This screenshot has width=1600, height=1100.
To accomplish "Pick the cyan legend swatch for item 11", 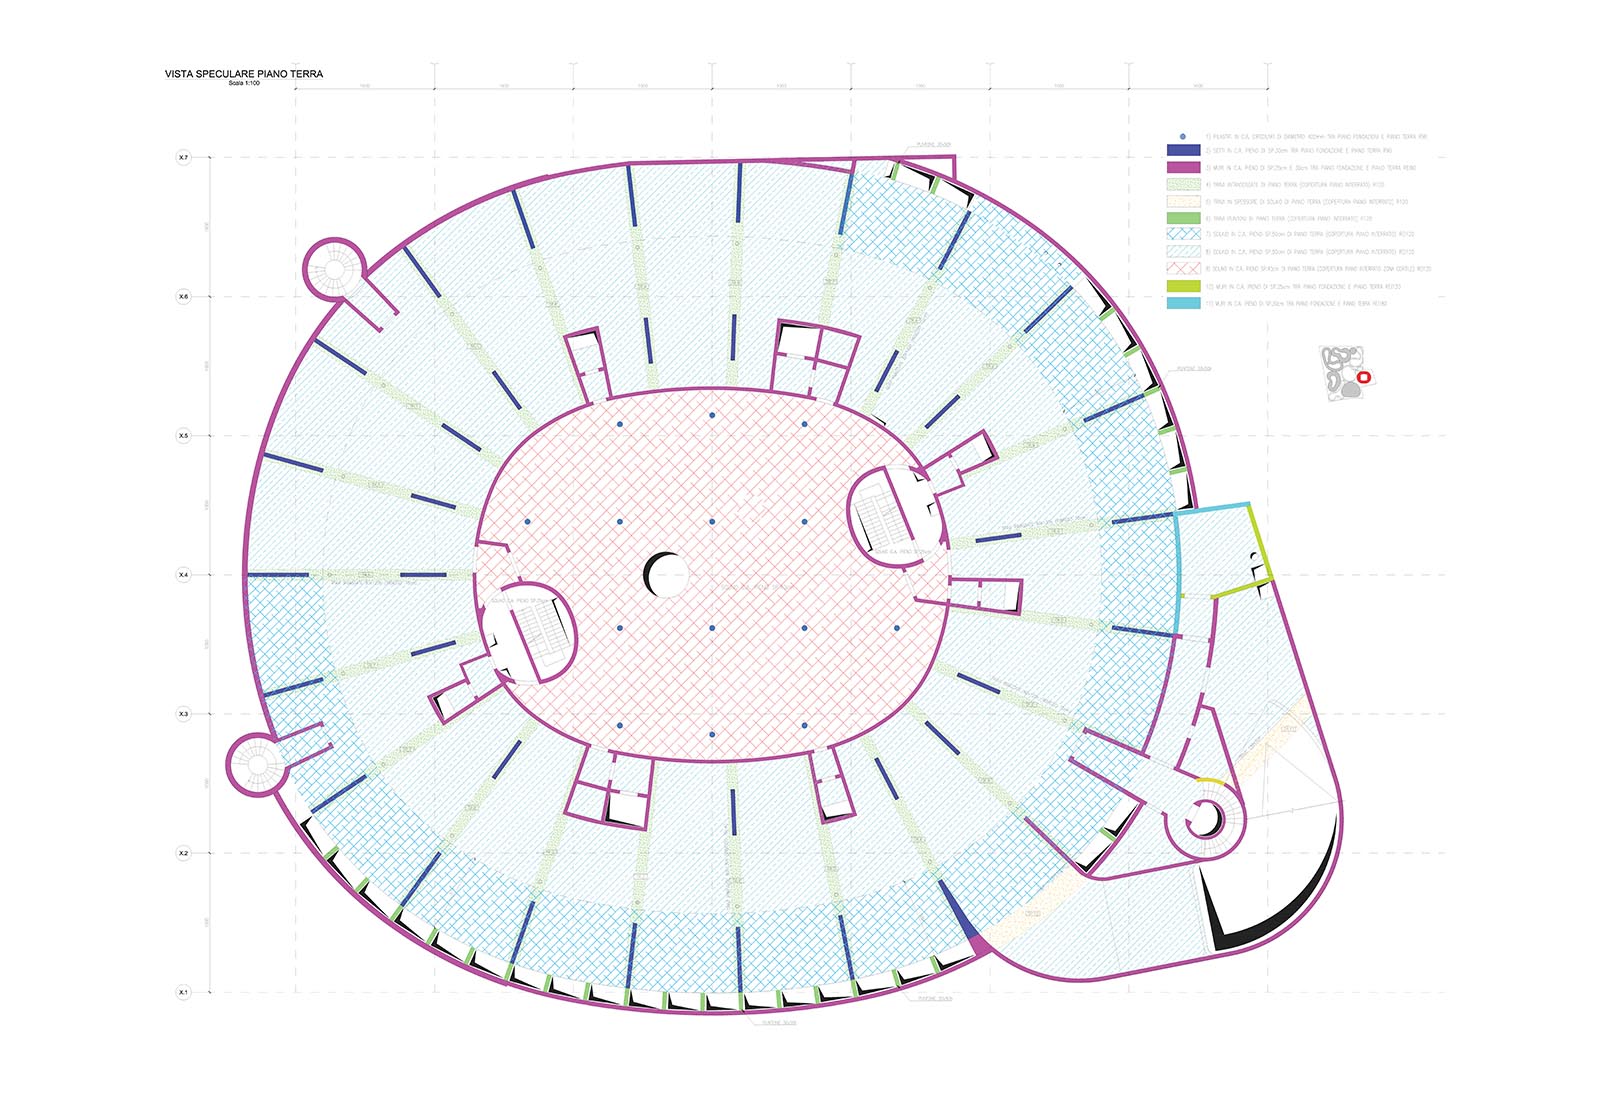I will [x=1183, y=303].
